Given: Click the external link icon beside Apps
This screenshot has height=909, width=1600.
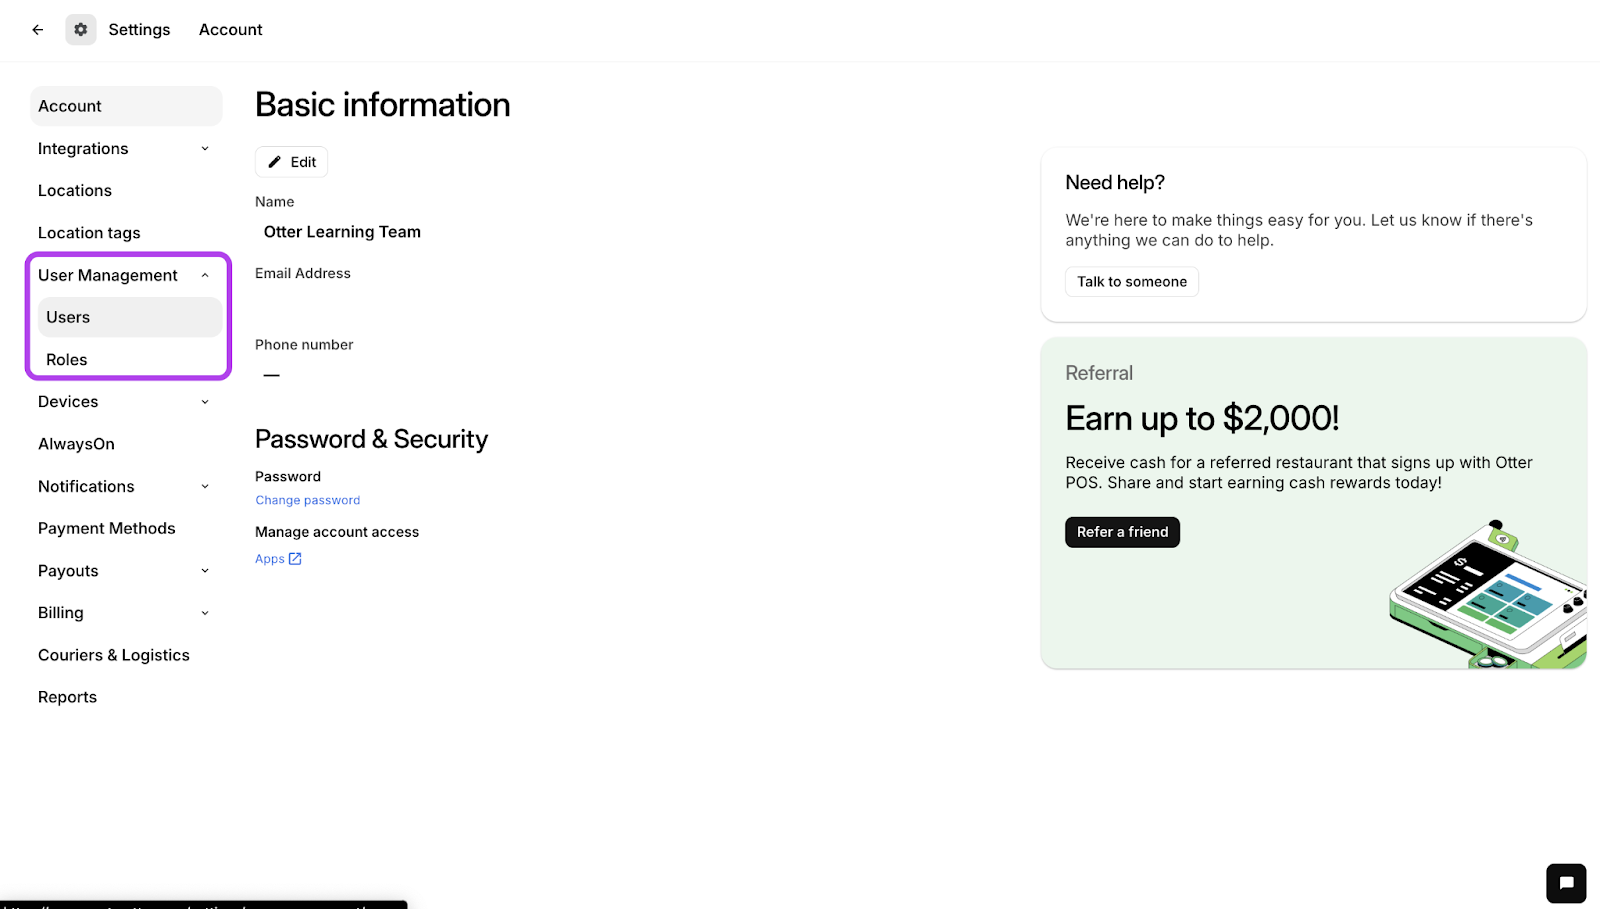Looking at the screenshot, I should pyautogui.click(x=295, y=559).
